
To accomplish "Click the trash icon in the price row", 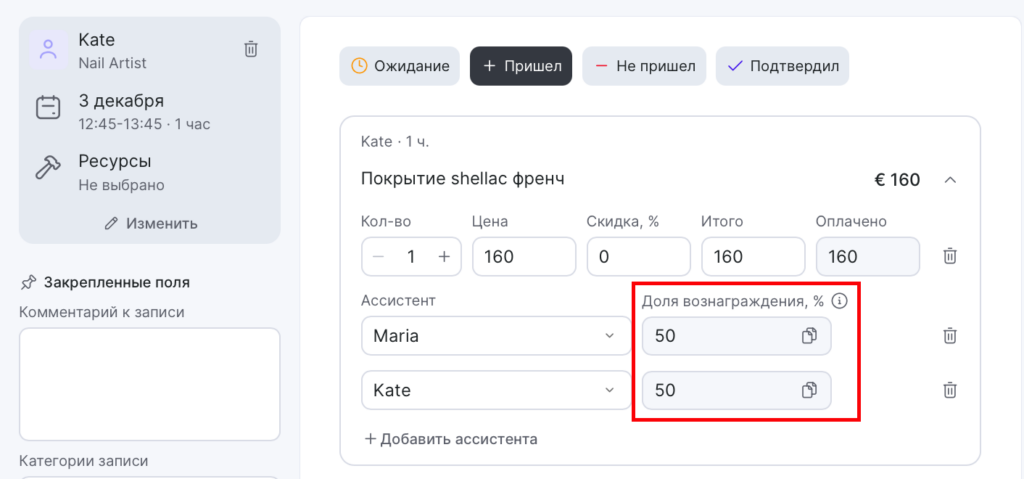I will (950, 256).
